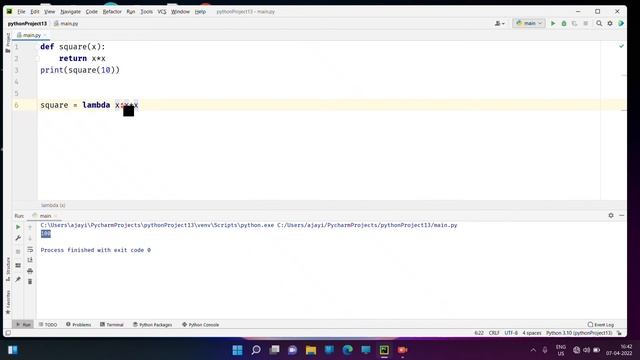
Task: Run main with the green toolbar play button
Action: [553, 24]
